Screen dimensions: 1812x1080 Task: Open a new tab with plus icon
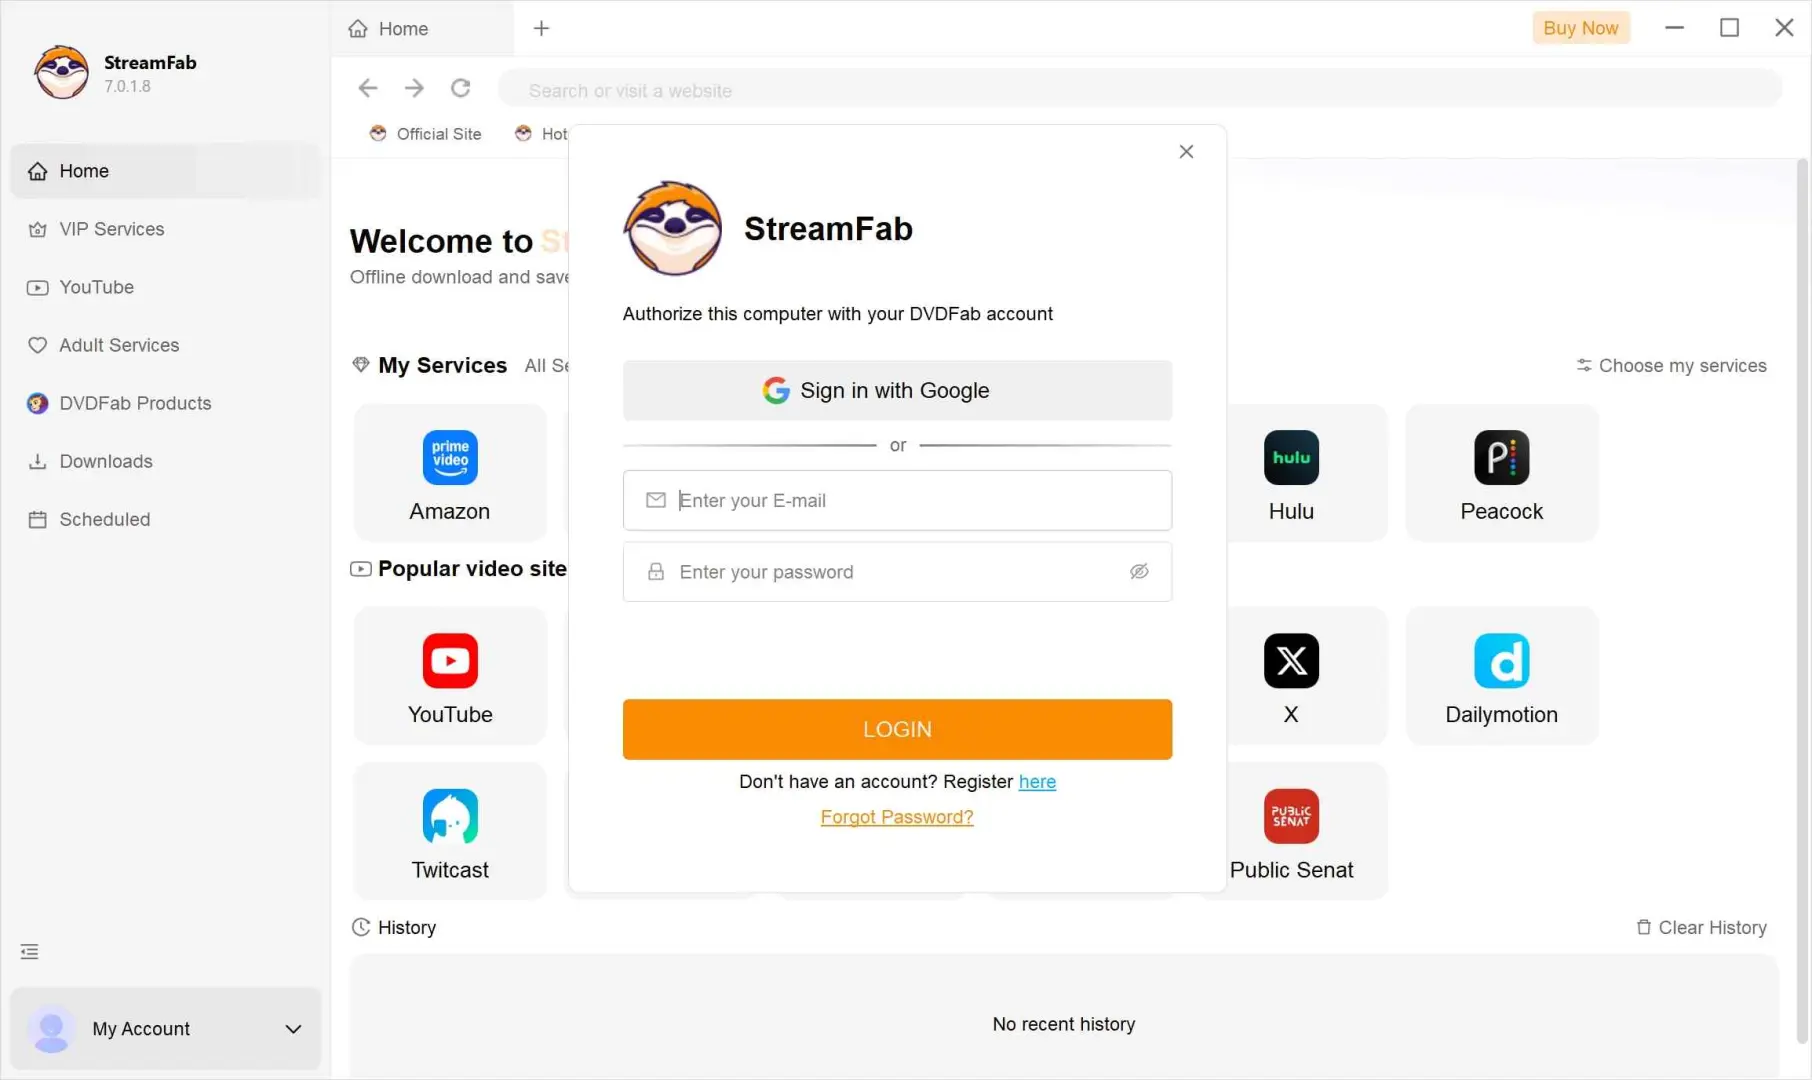541,29
